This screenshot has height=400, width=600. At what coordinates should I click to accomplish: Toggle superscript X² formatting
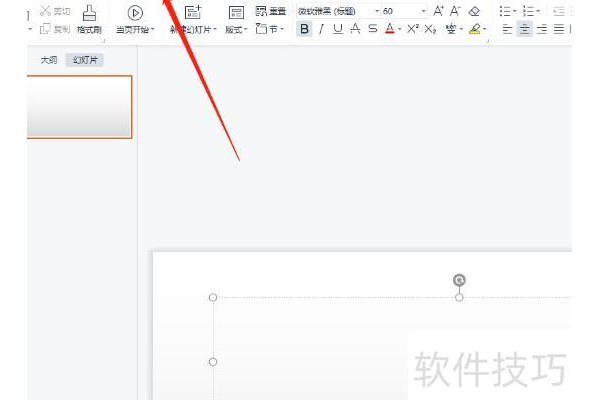(x=412, y=28)
